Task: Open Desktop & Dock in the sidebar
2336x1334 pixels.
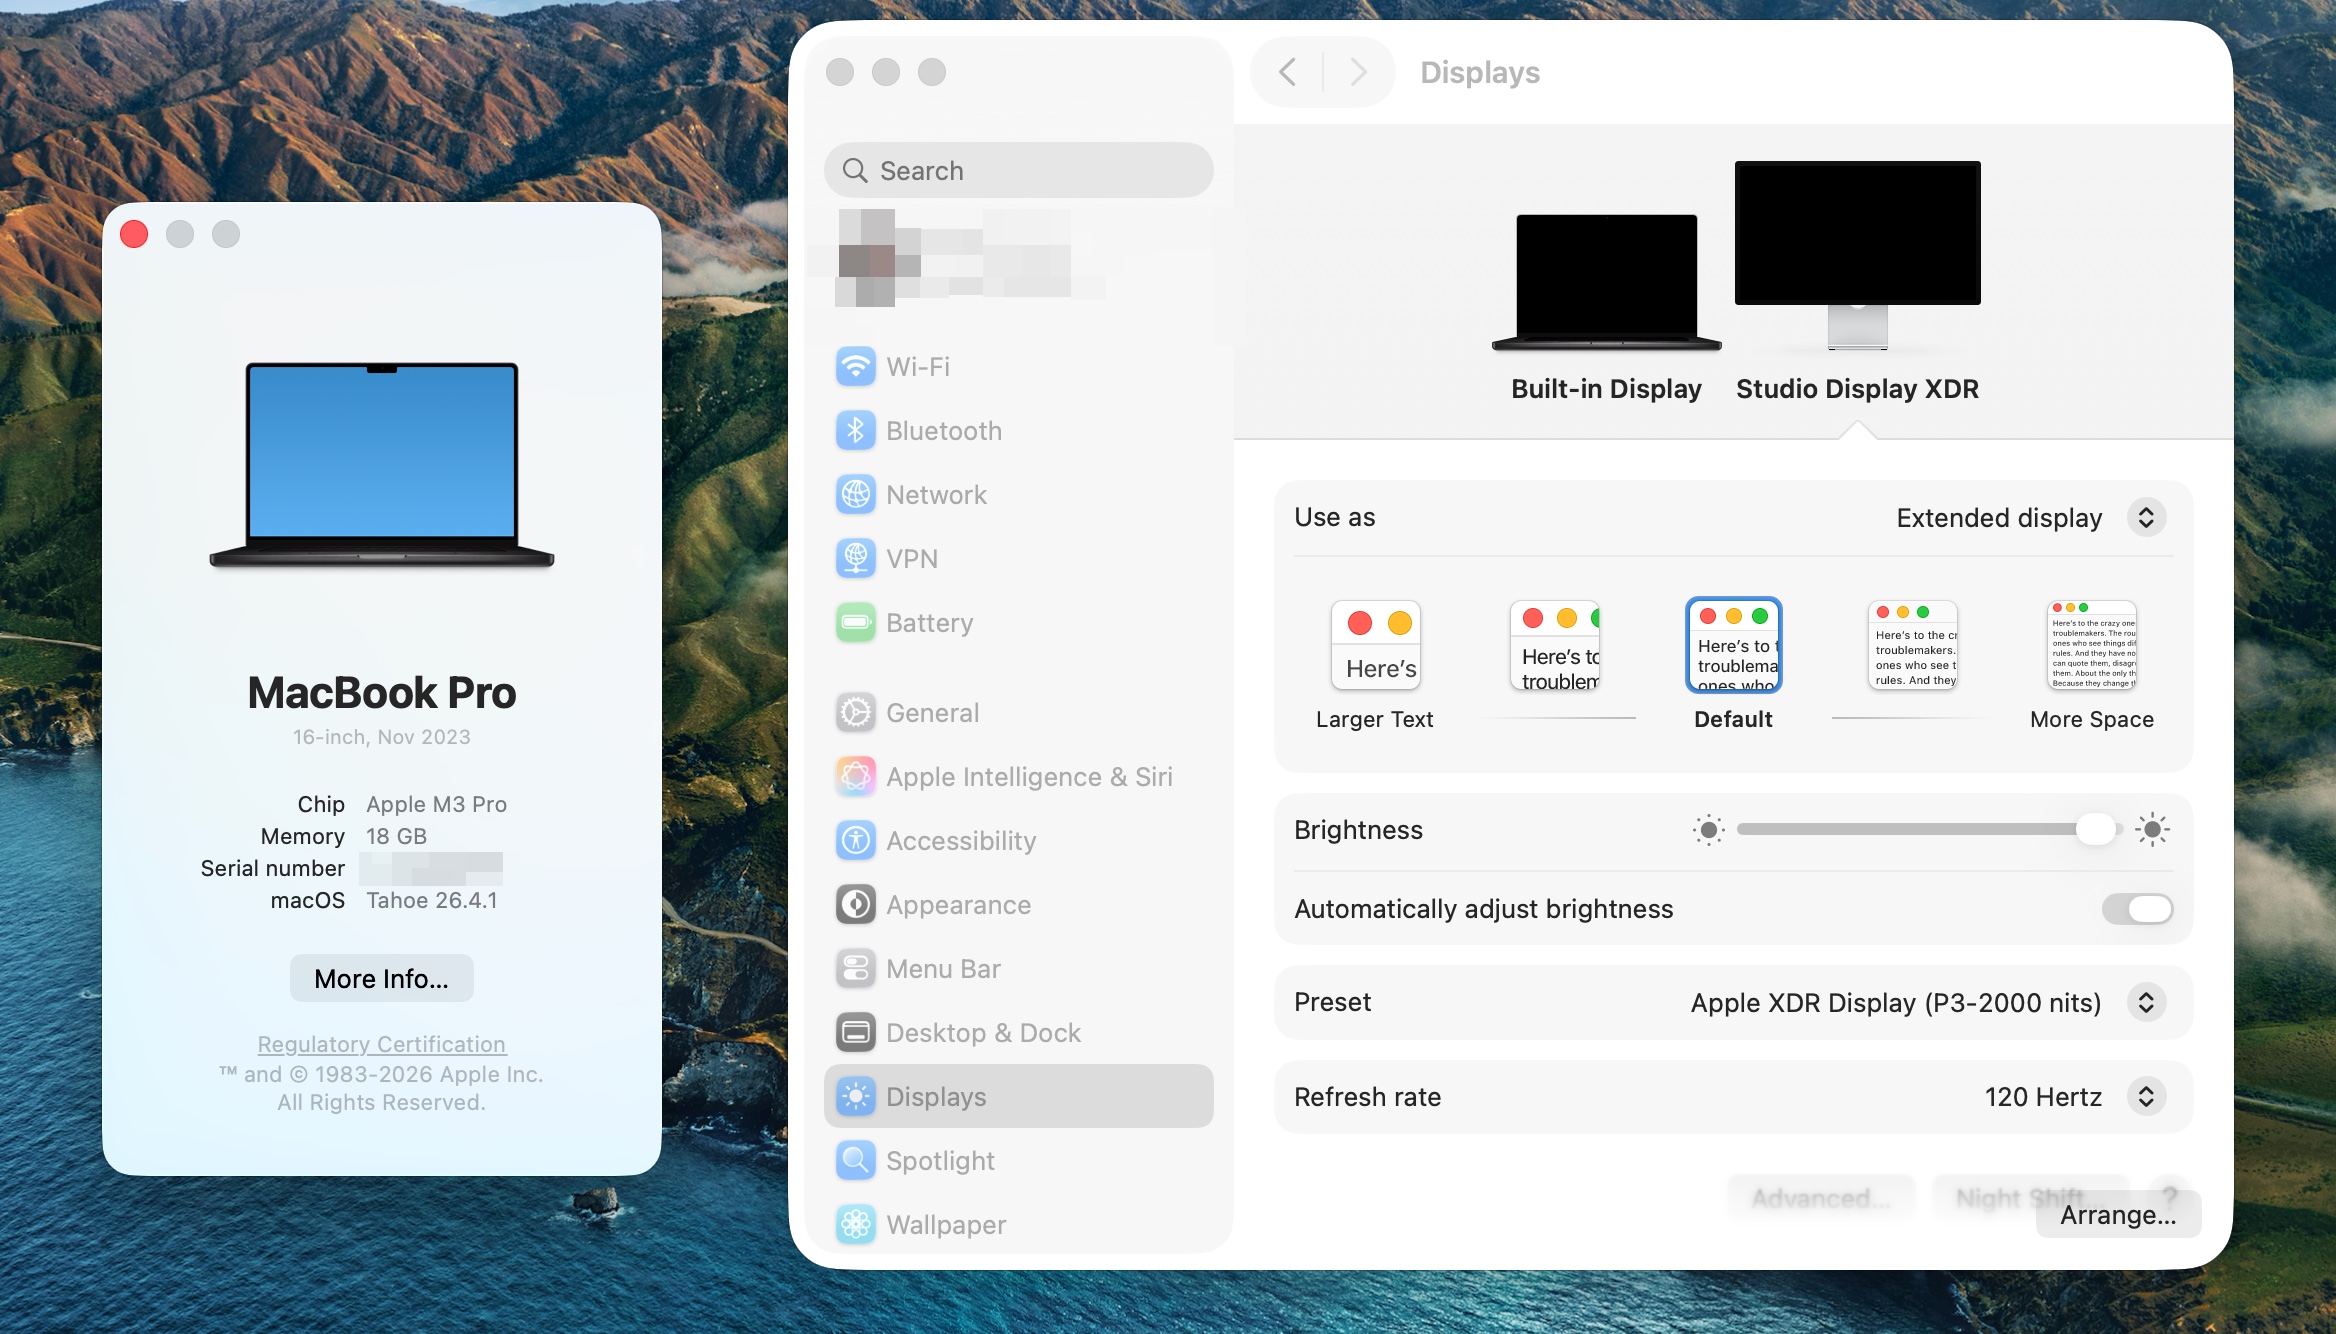Action: click(x=1019, y=1033)
